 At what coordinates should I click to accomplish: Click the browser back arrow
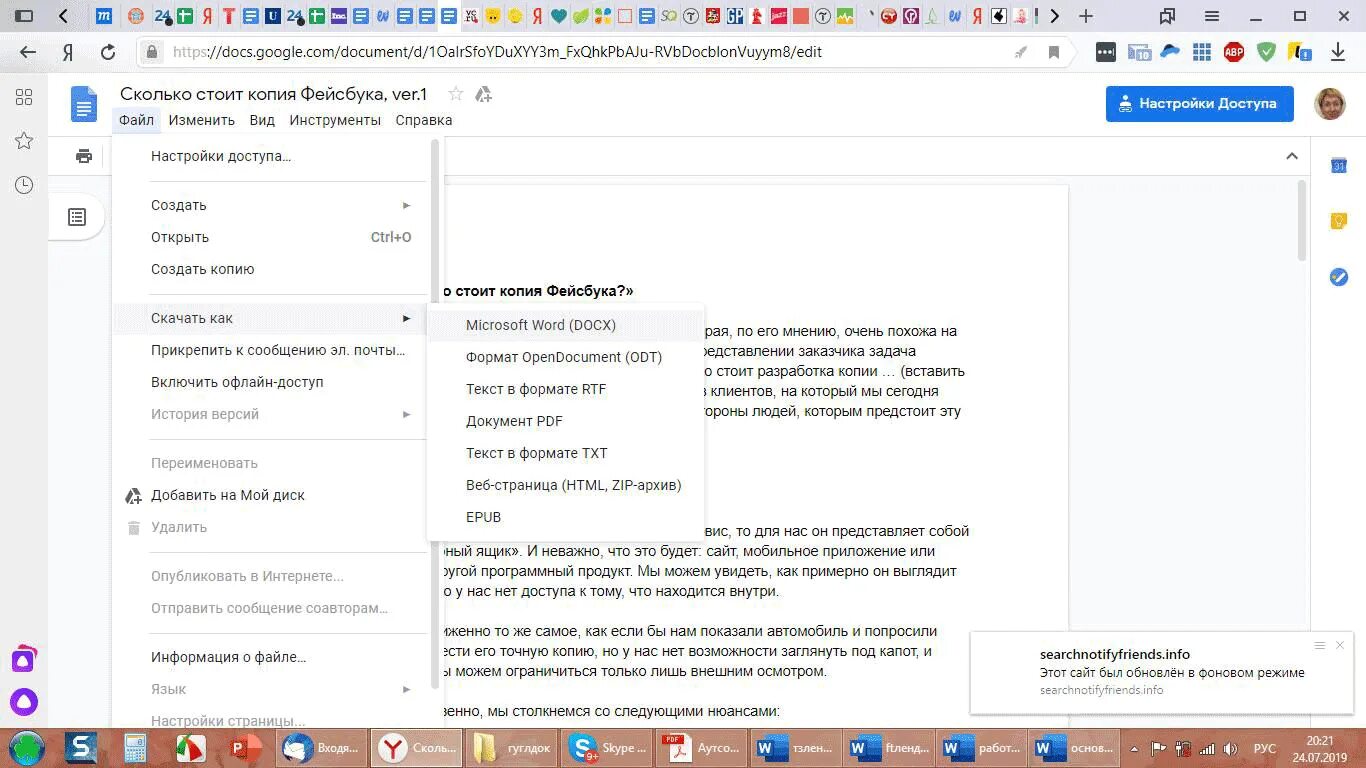click(x=28, y=52)
